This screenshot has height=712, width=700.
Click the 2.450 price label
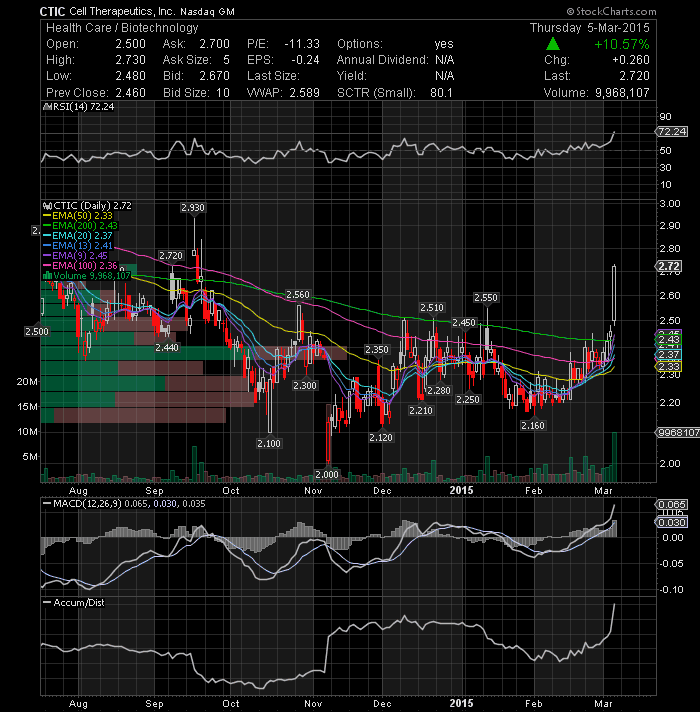click(464, 322)
